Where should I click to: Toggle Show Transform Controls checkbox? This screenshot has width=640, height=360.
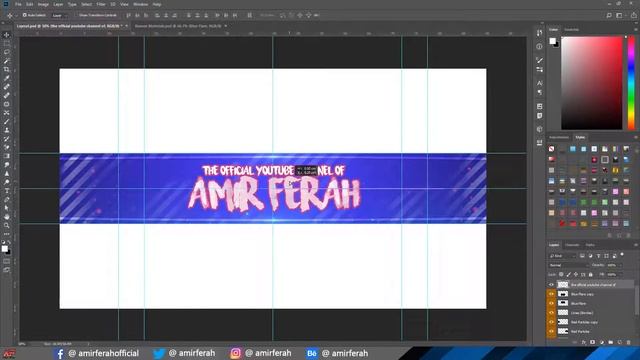point(77,16)
